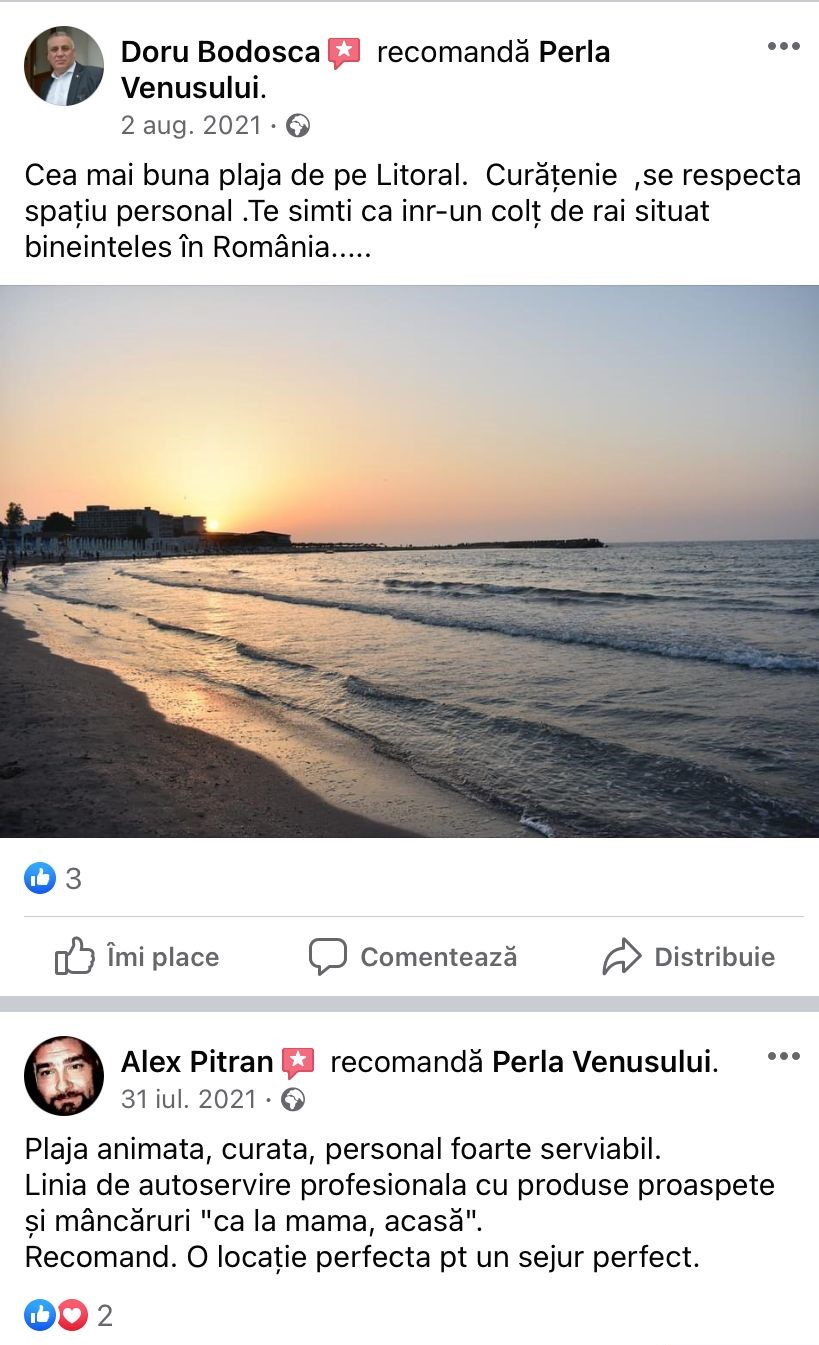Tap the 2 aug. 2021 post timestamp
Screen dimensions: 819x1345
pyautogui.click(x=191, y=125)
